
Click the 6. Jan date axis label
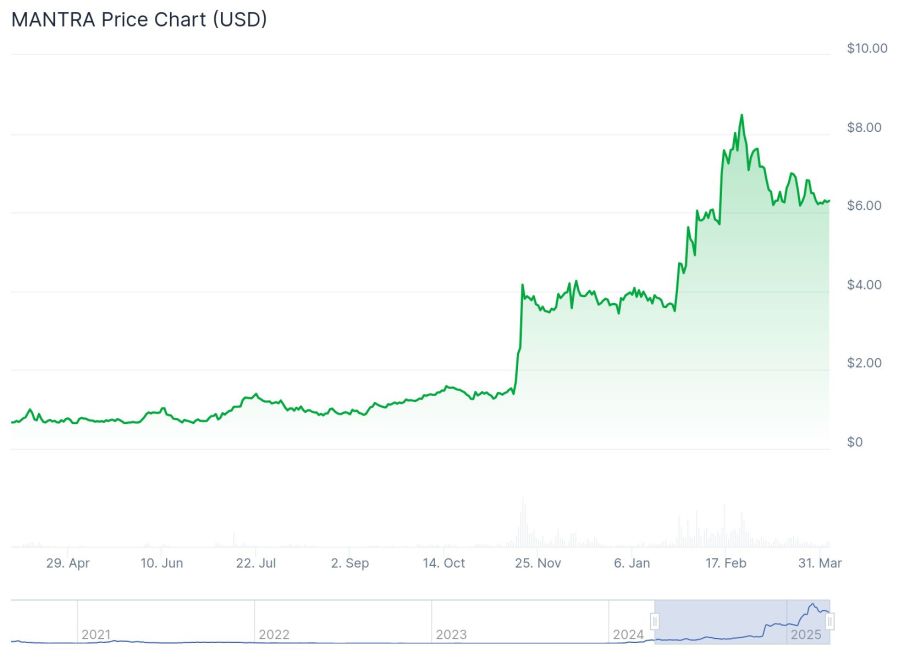pos(632,564)
